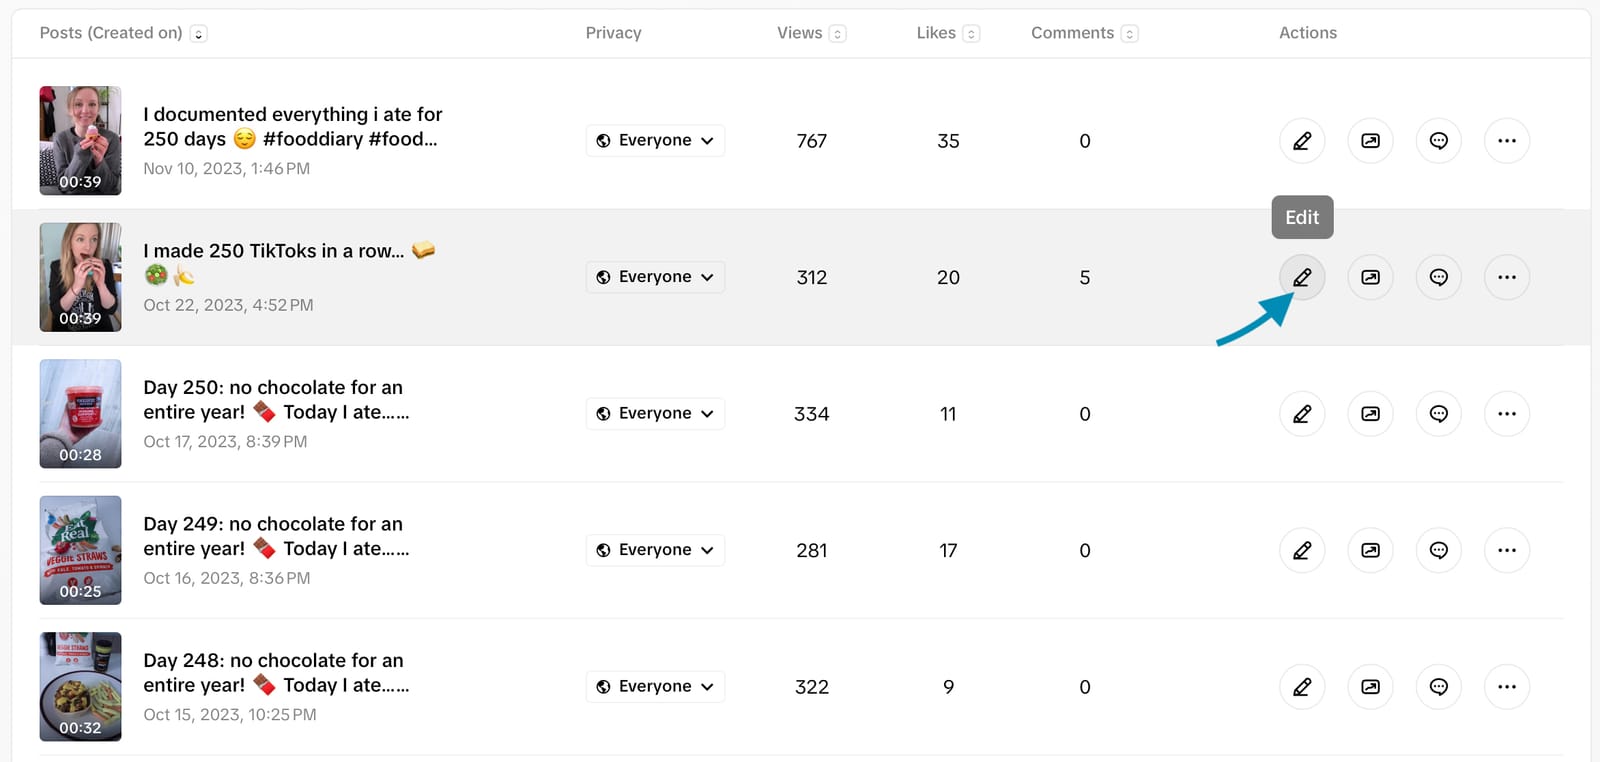Viewport: 1600px width, 762px height.
Task: Open more options for the Day 248 post
Action: click(1506, 687)
